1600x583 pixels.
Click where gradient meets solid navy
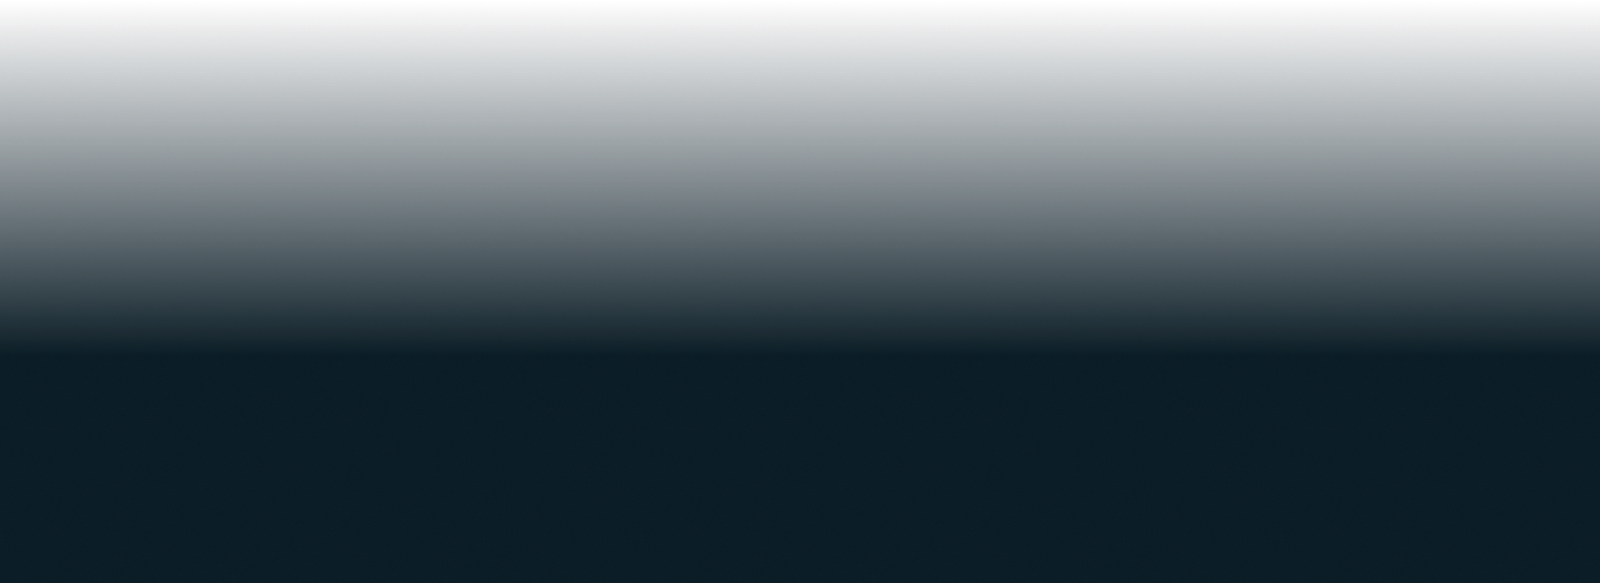click(x=800, y=351)
